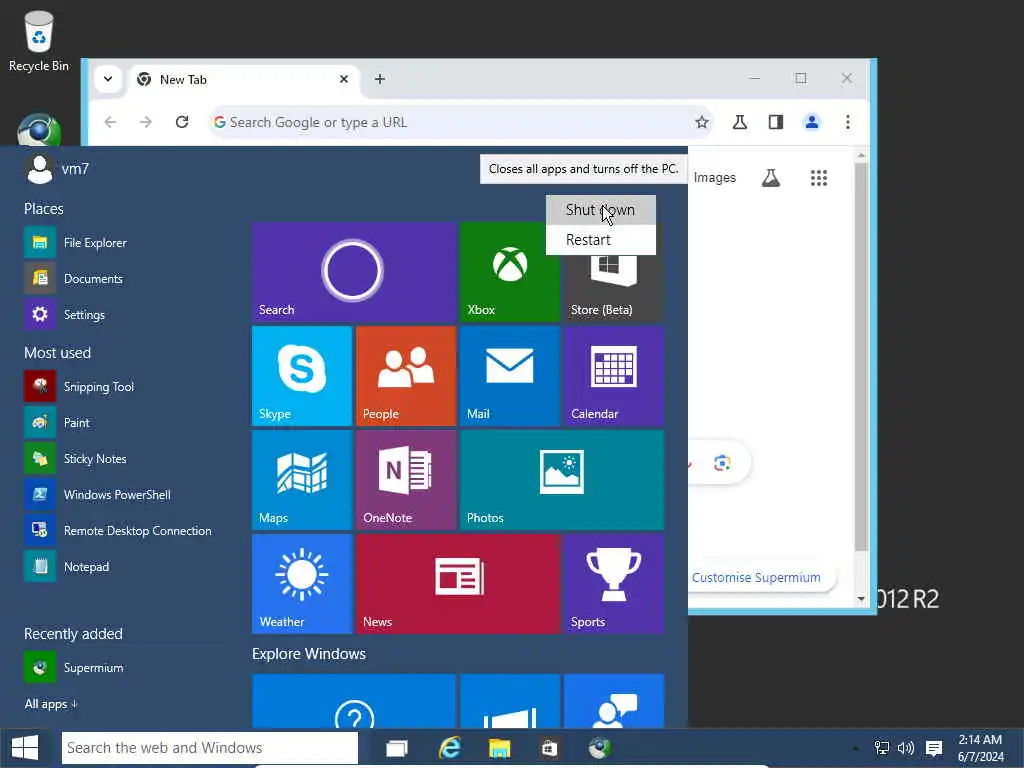
Task: Search by image with Google Lens icon
Action: [722, 463]
